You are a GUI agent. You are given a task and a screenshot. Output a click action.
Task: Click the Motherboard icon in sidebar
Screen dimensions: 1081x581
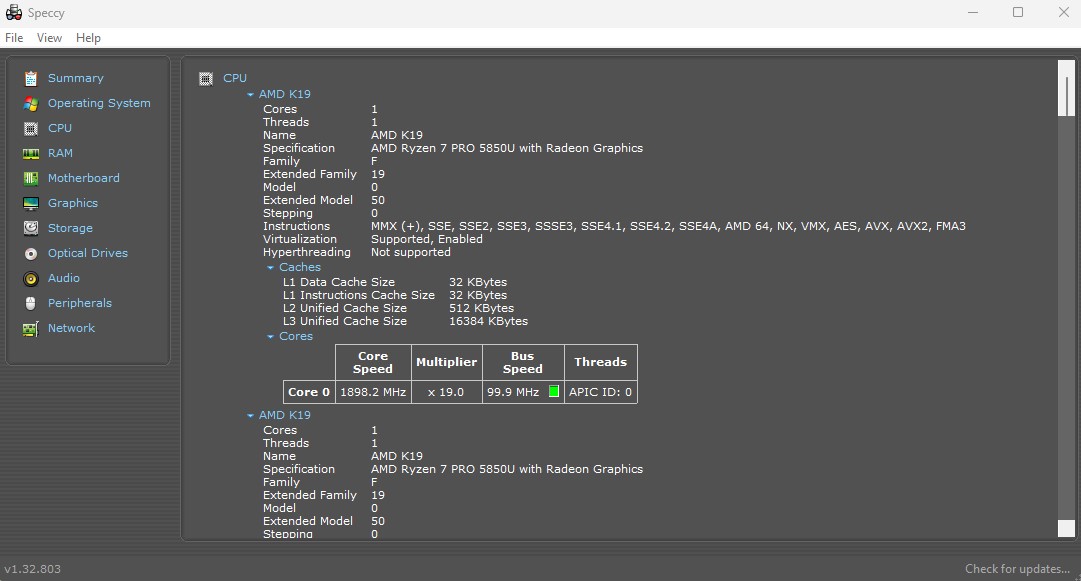[31, 179]
